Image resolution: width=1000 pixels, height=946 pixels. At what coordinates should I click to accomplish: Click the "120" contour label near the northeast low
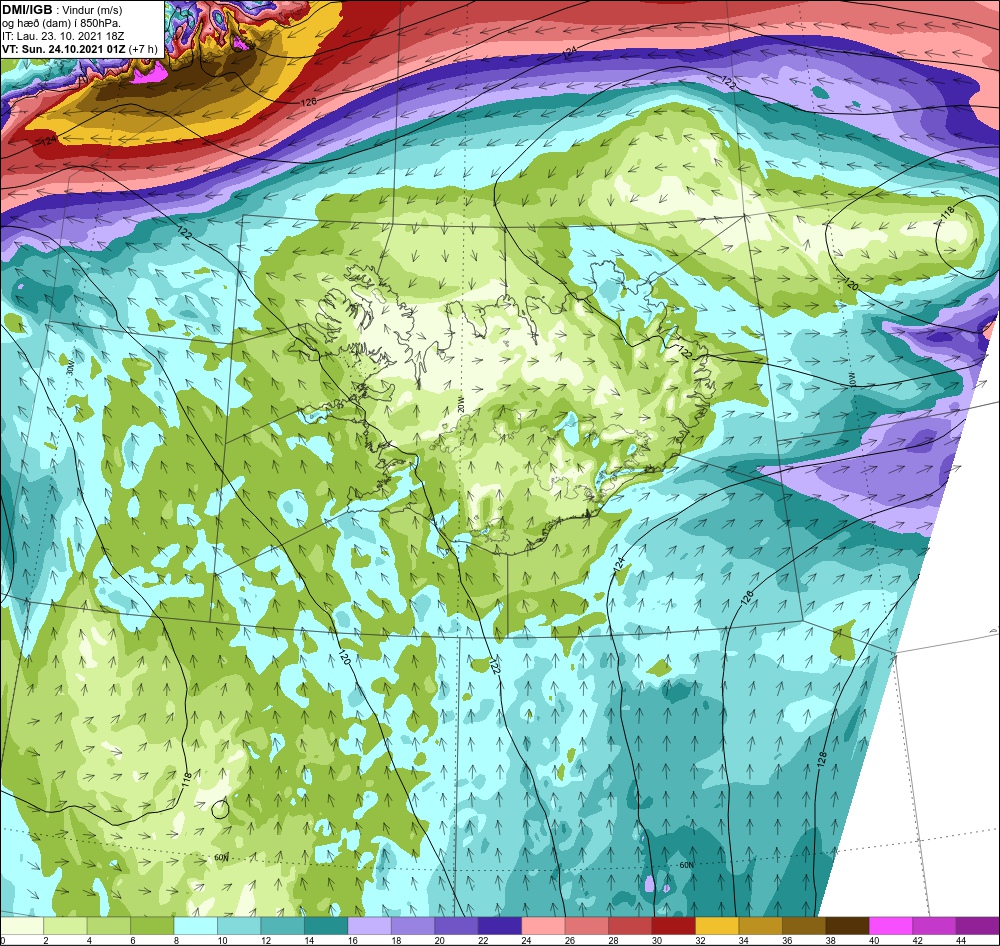[851, 284]
